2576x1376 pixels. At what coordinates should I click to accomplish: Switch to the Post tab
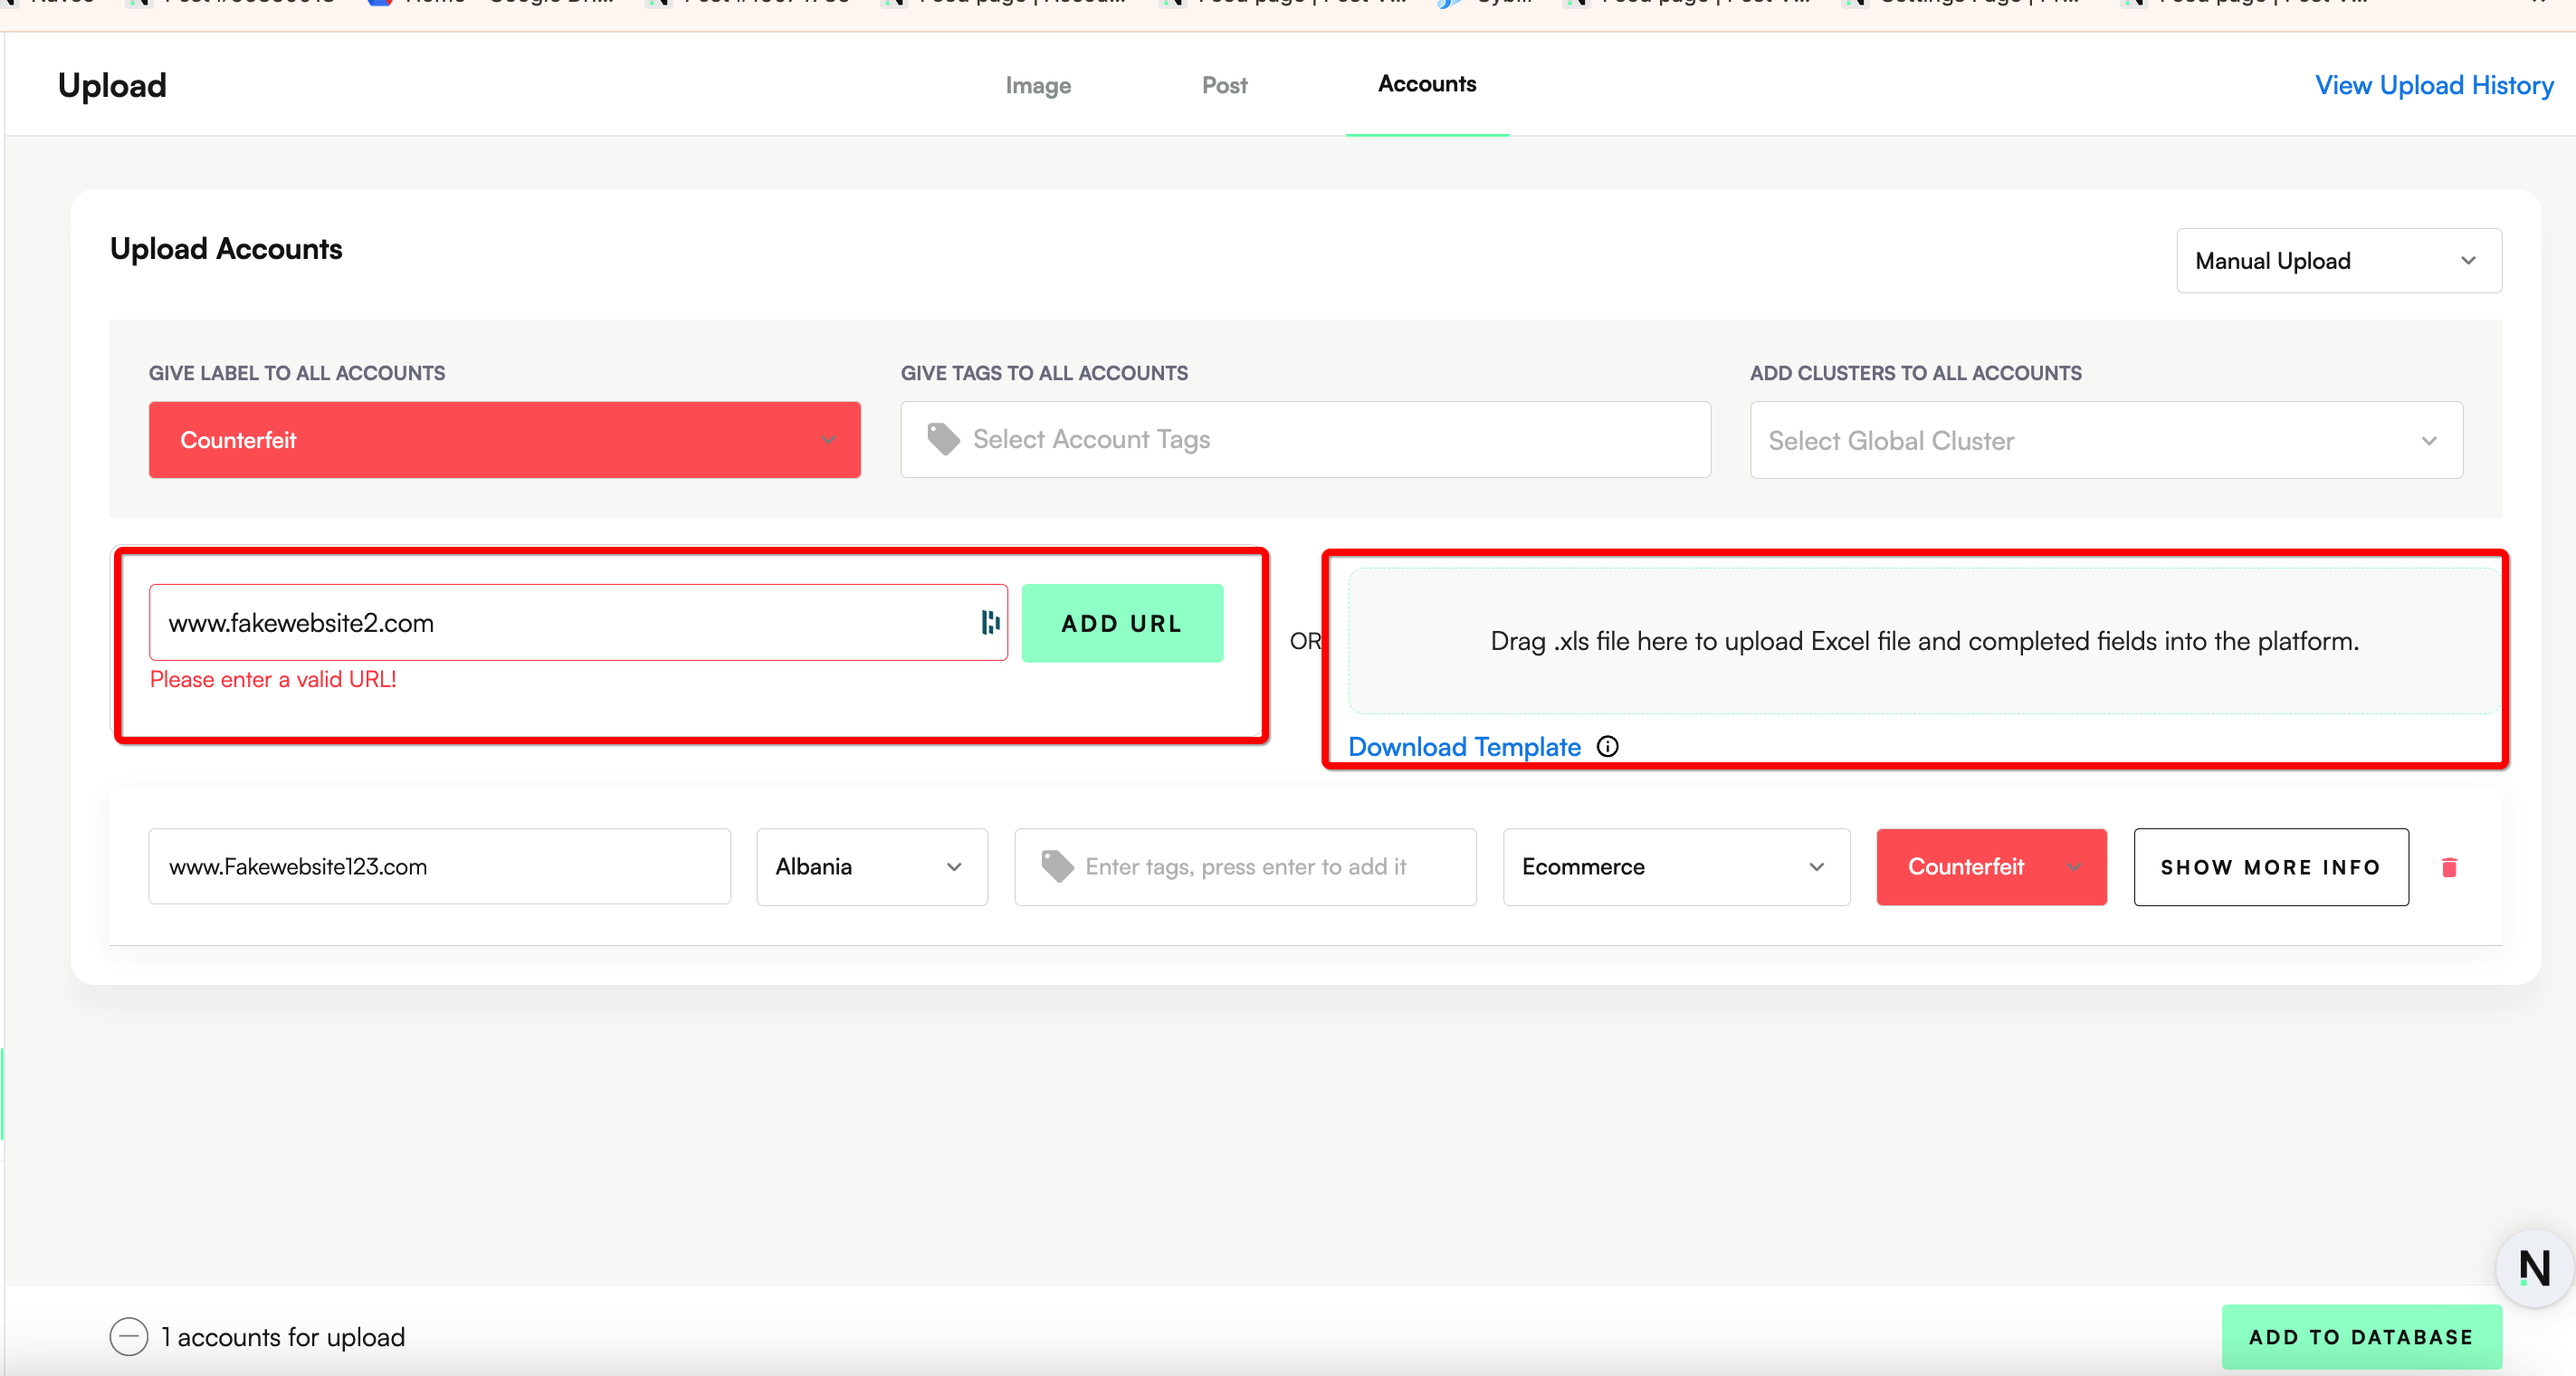(1223, 86)
